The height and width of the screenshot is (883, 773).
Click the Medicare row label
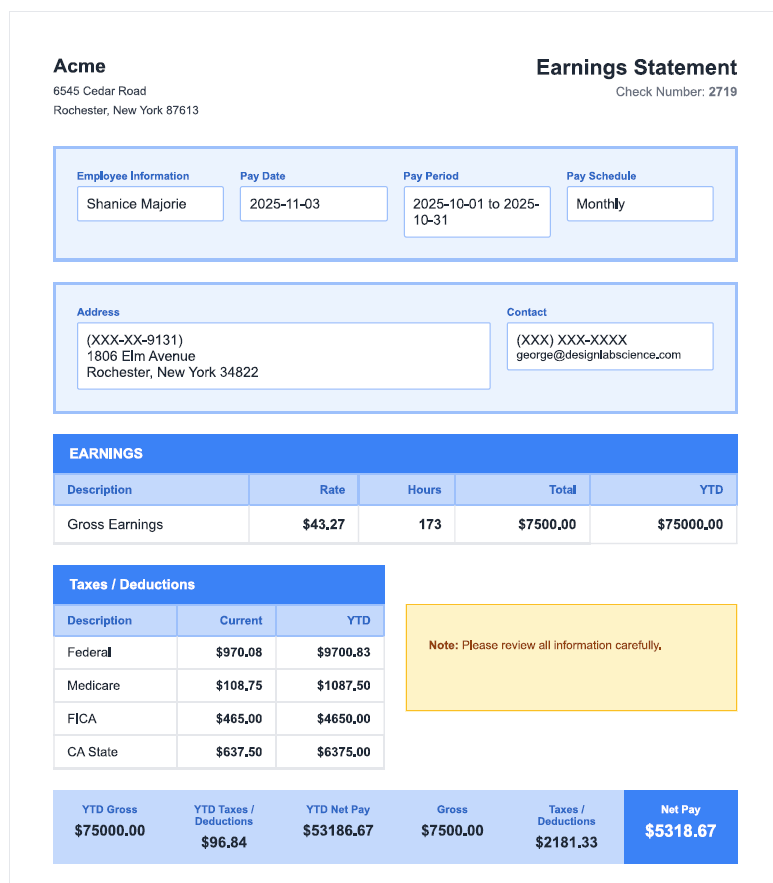click(x=93, y=686)
